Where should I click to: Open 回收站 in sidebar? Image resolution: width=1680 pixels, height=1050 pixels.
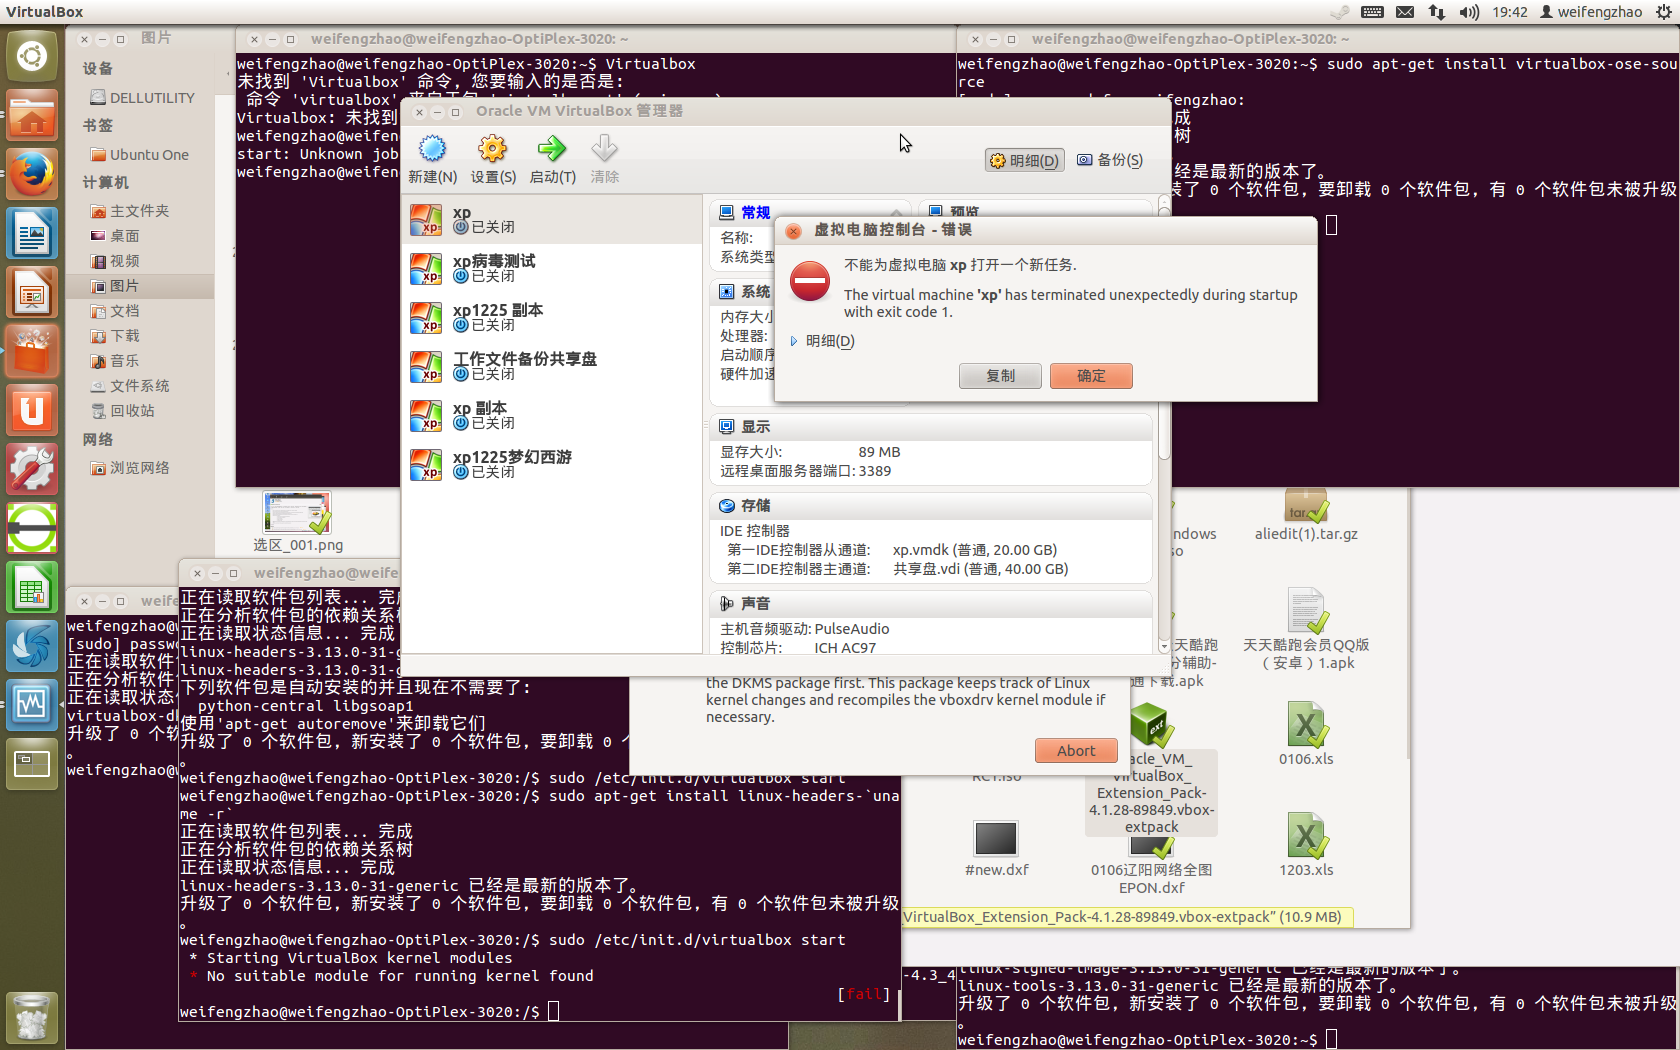[x=123, y=411]
